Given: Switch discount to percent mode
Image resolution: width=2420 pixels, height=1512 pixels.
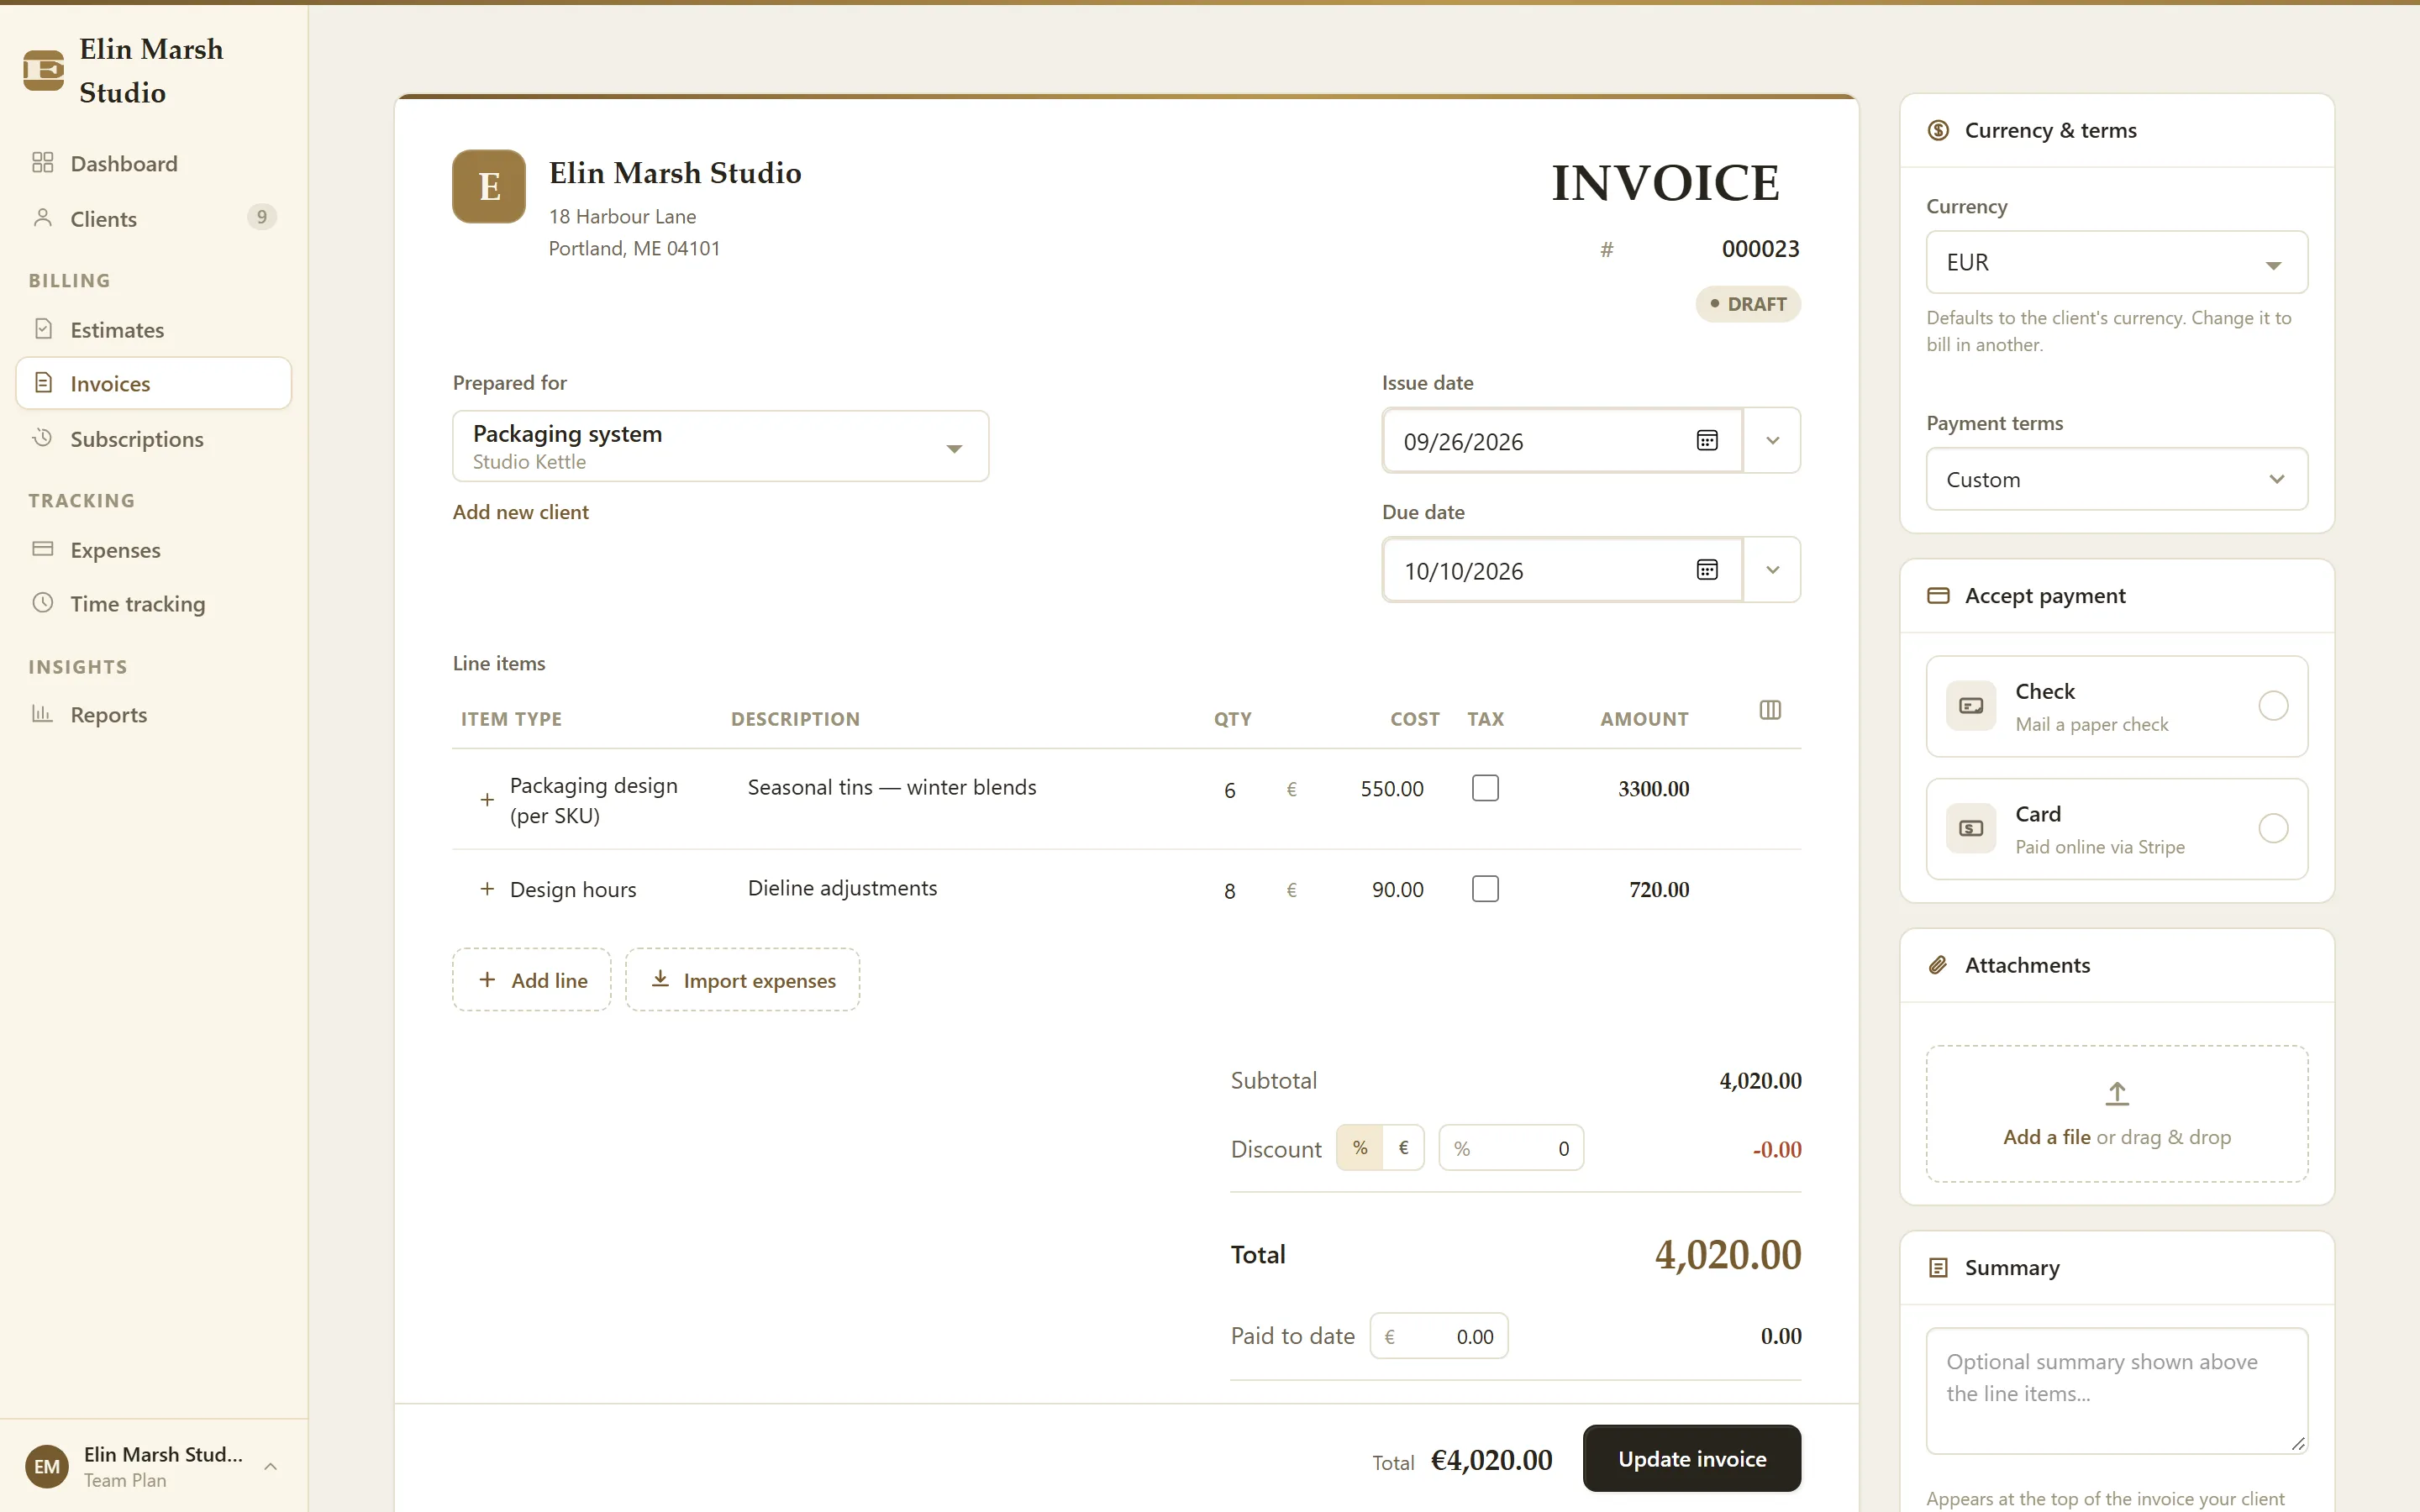Looking at the screenshot, I should pyautogui.click(x=1360, y=1148).
